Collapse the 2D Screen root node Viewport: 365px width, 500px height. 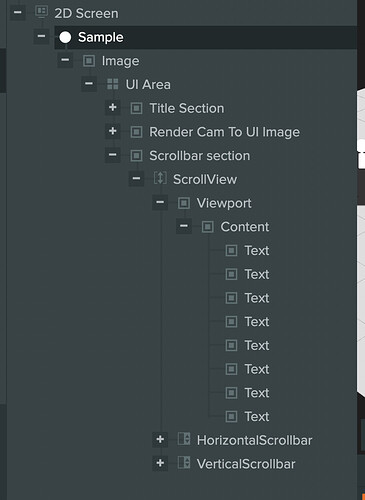click(18, 13)
